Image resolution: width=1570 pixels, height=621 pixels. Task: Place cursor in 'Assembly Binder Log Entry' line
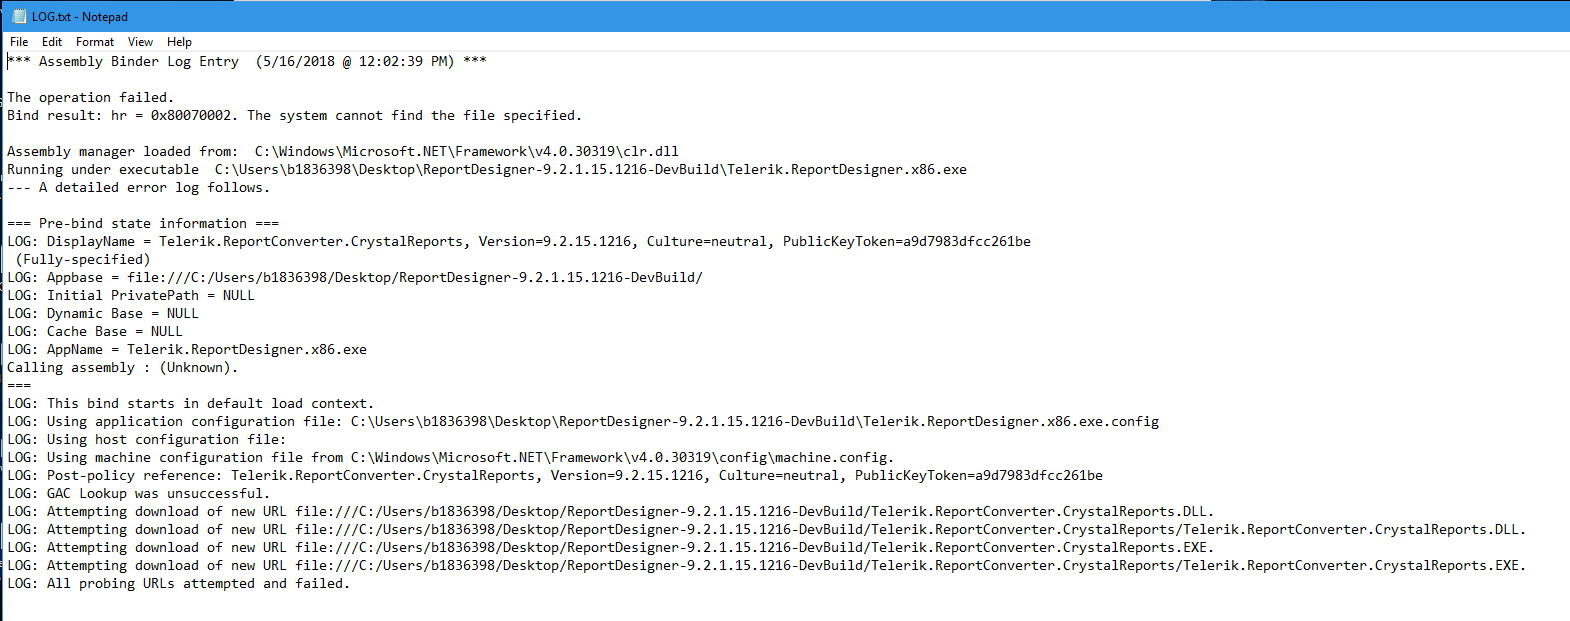(139, 62)
